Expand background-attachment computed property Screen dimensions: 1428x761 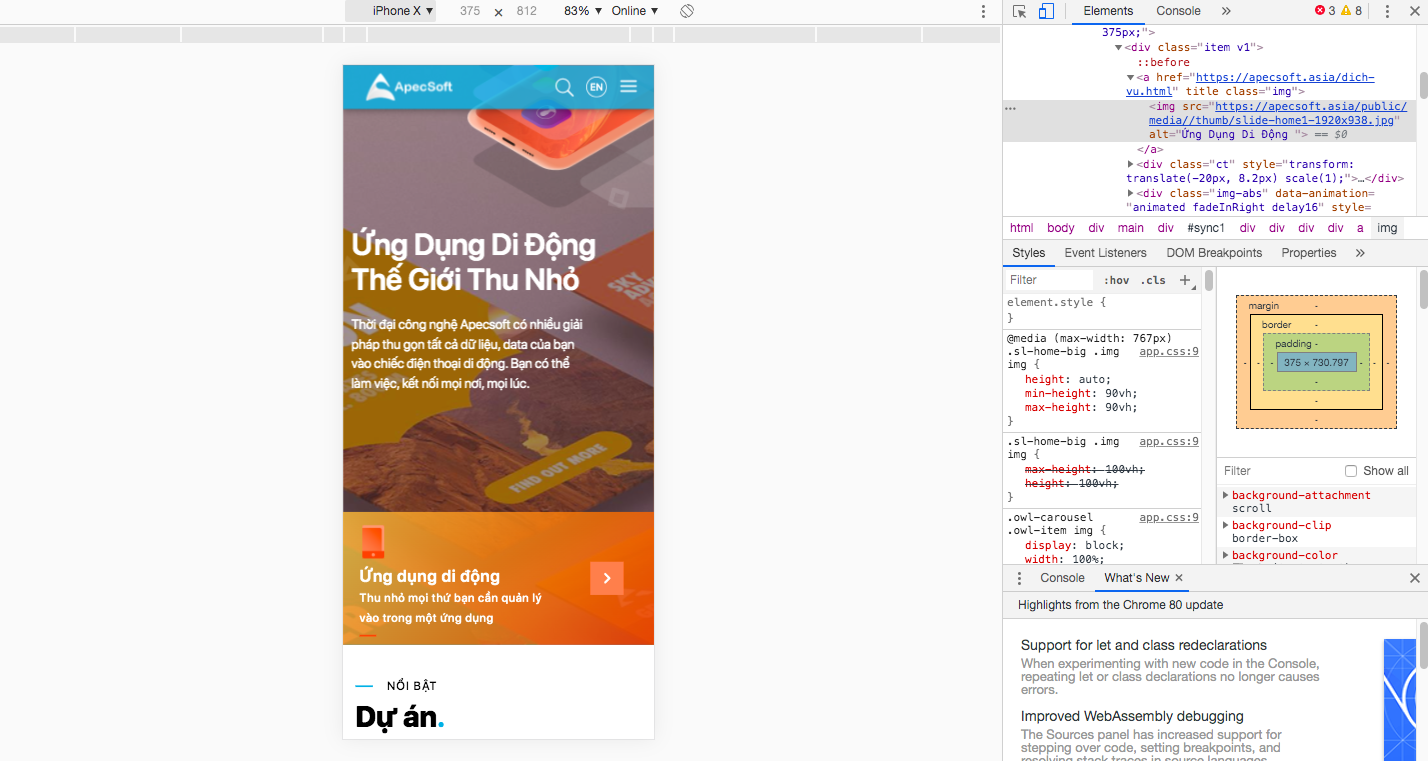pos(1226,495)
